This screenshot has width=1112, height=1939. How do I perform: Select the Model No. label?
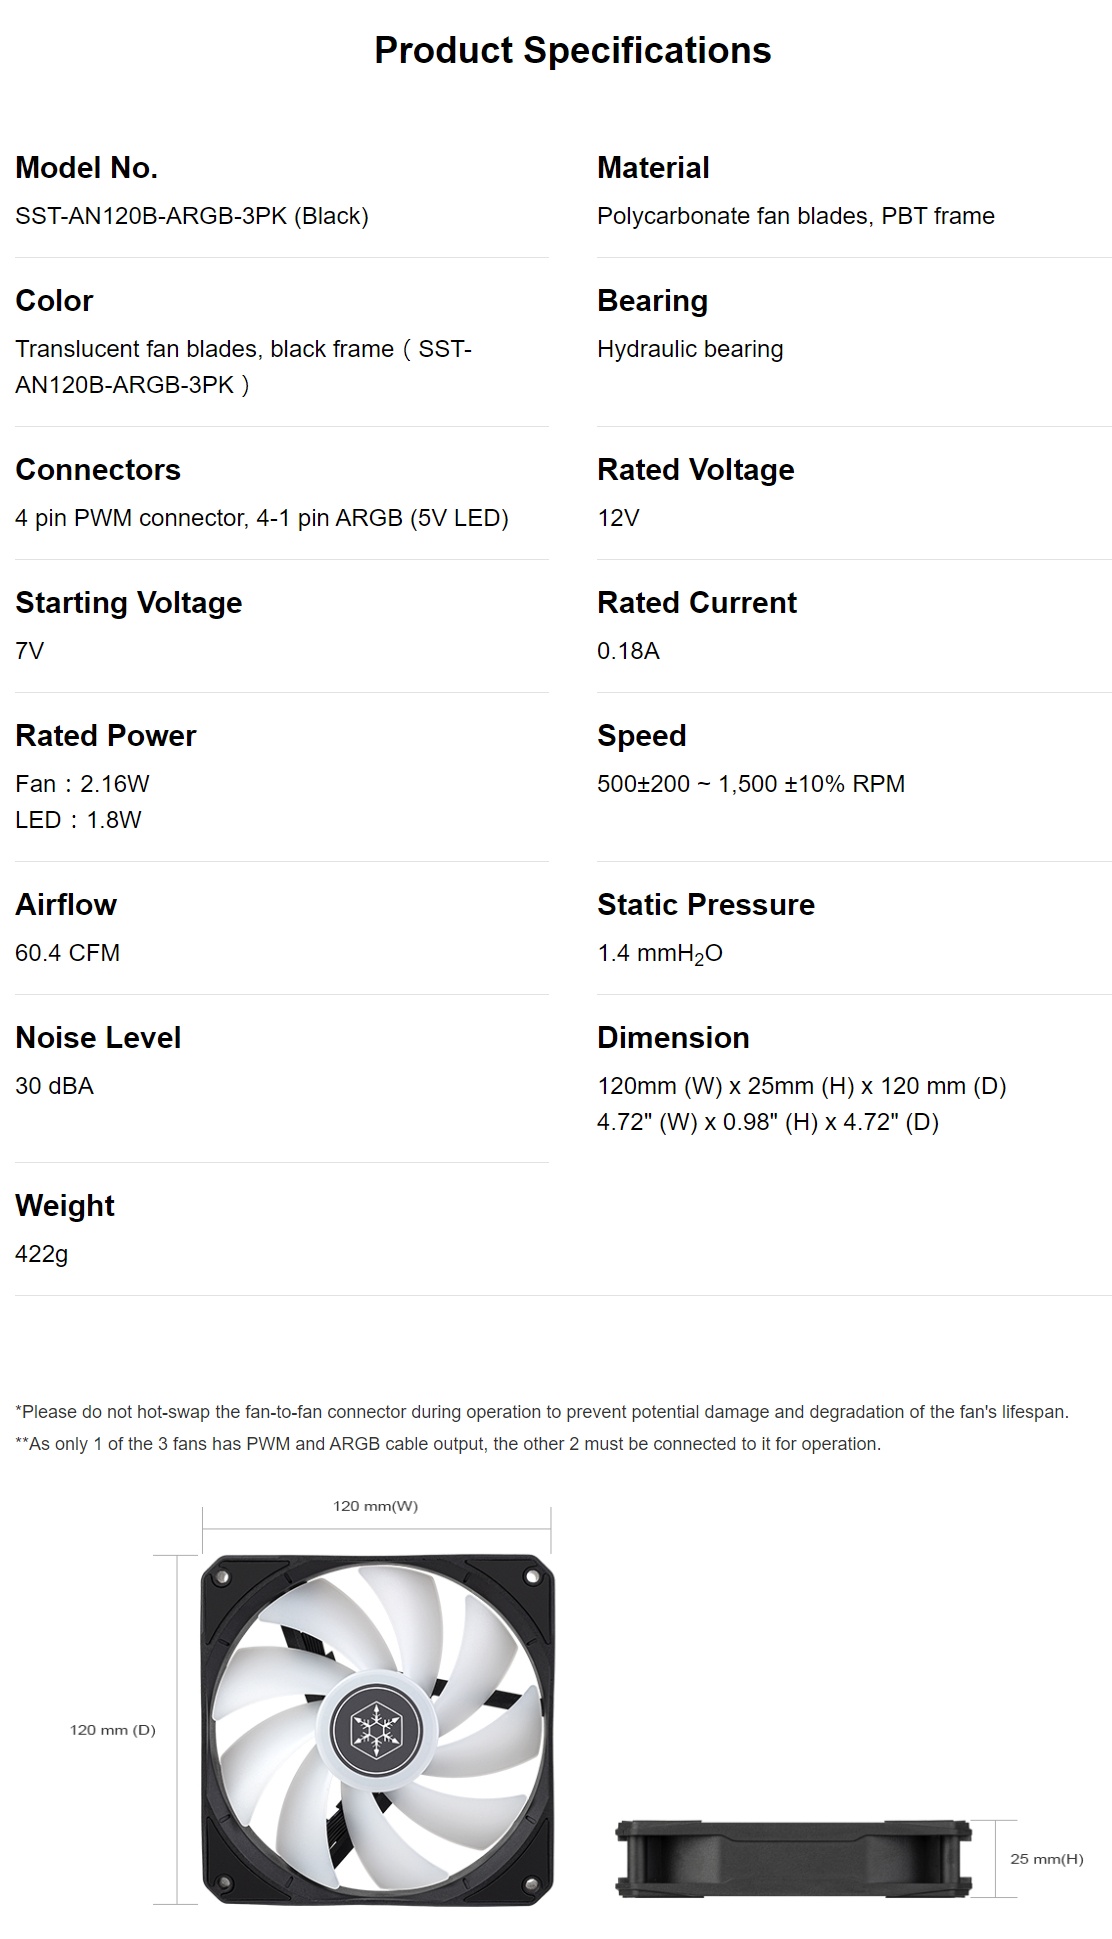click(86, 168)
